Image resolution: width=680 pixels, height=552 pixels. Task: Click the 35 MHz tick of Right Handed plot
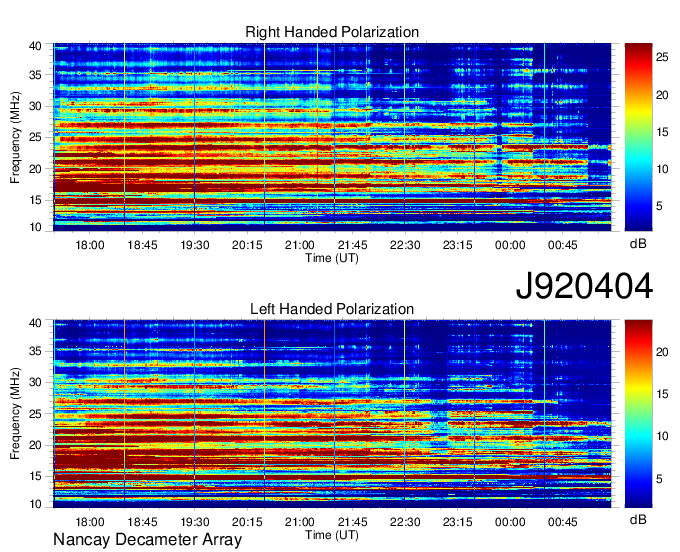(36, 75)
